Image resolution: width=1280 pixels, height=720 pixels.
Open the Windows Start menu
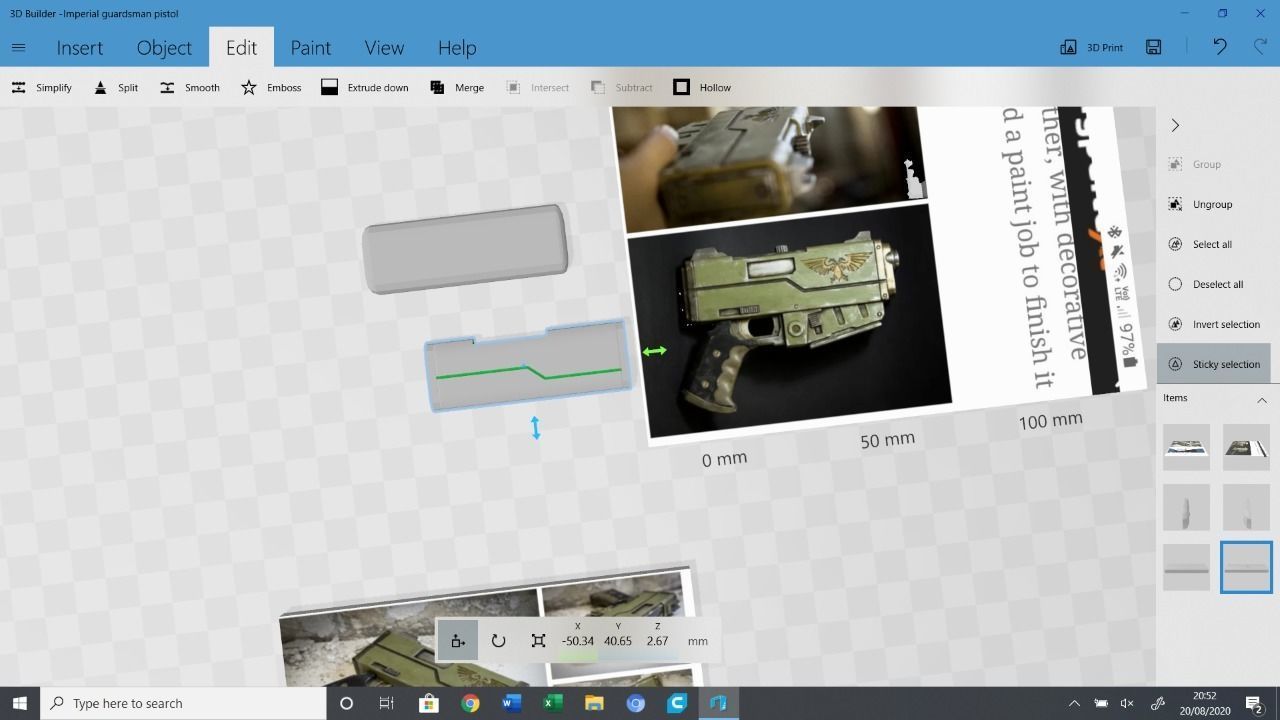point(19,703)
